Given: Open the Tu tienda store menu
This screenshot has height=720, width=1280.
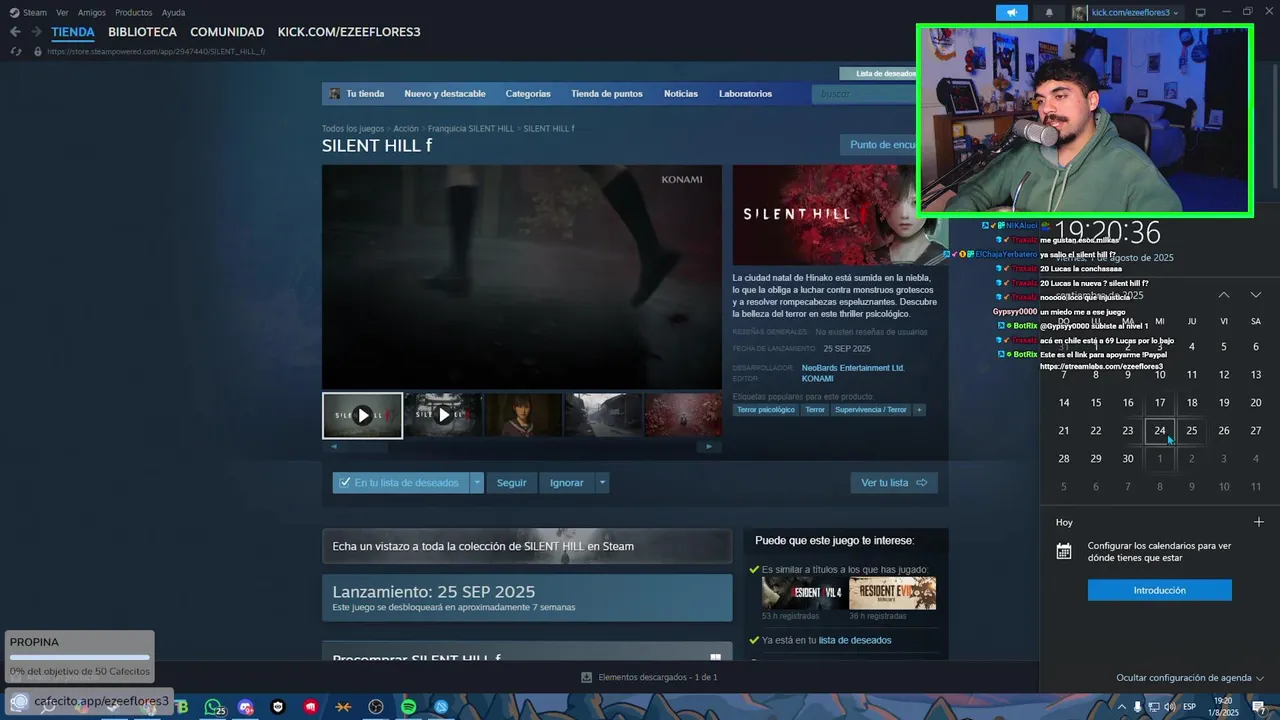Looking at the screenshot, I should point(365,94).
